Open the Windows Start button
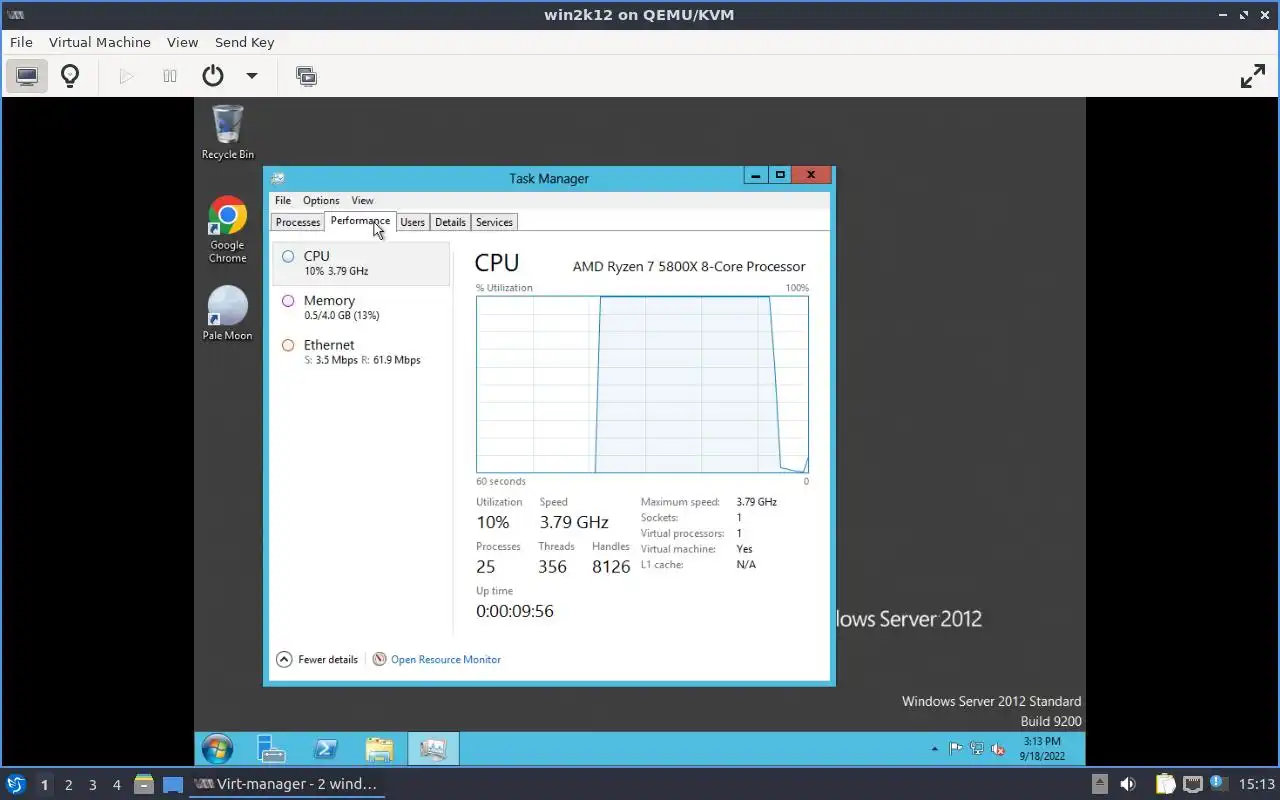1280x800 pixels. pyautogui.click(x=217, y=748)
